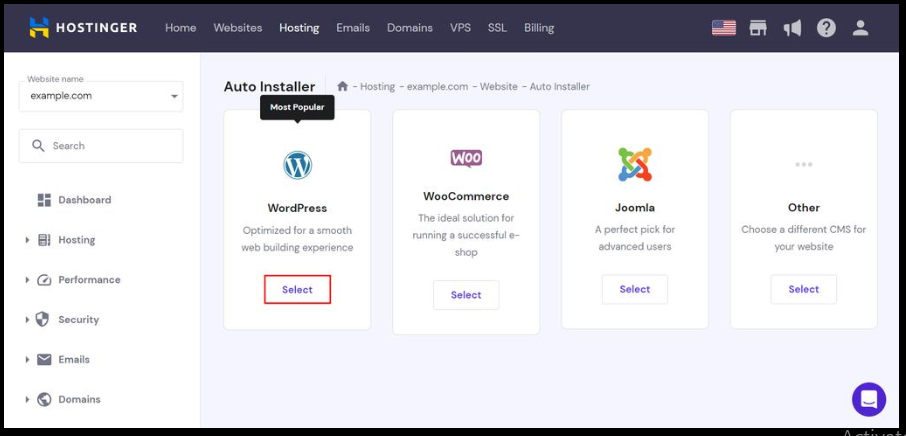
Task: Click the example.com breadcrumb link
Action: click(437, 86)
